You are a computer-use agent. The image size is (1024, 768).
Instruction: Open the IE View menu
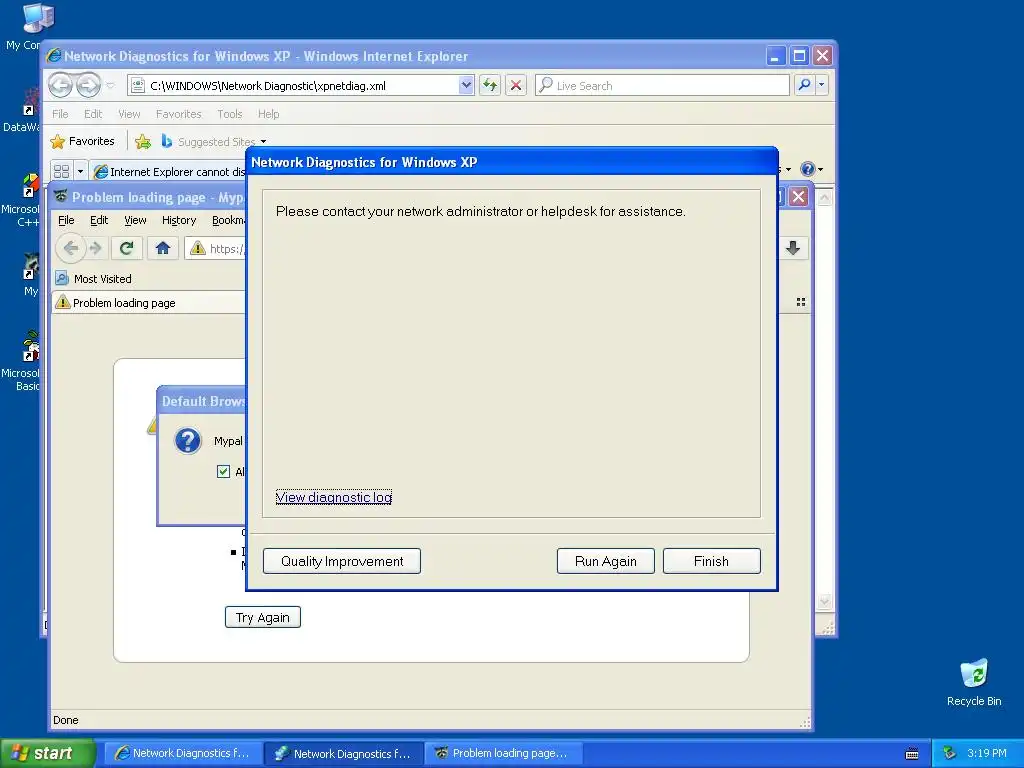(129, 114)
